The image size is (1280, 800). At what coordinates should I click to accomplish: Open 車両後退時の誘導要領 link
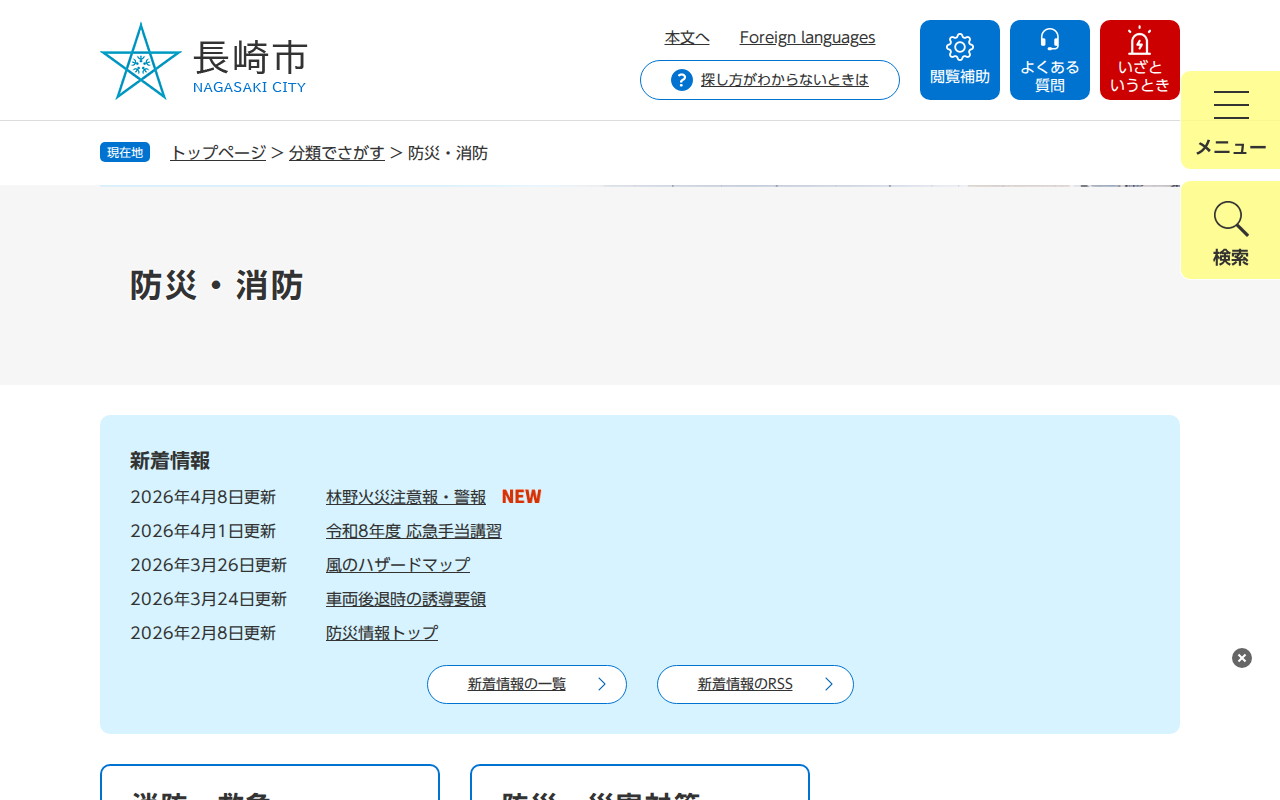point(406,599)
